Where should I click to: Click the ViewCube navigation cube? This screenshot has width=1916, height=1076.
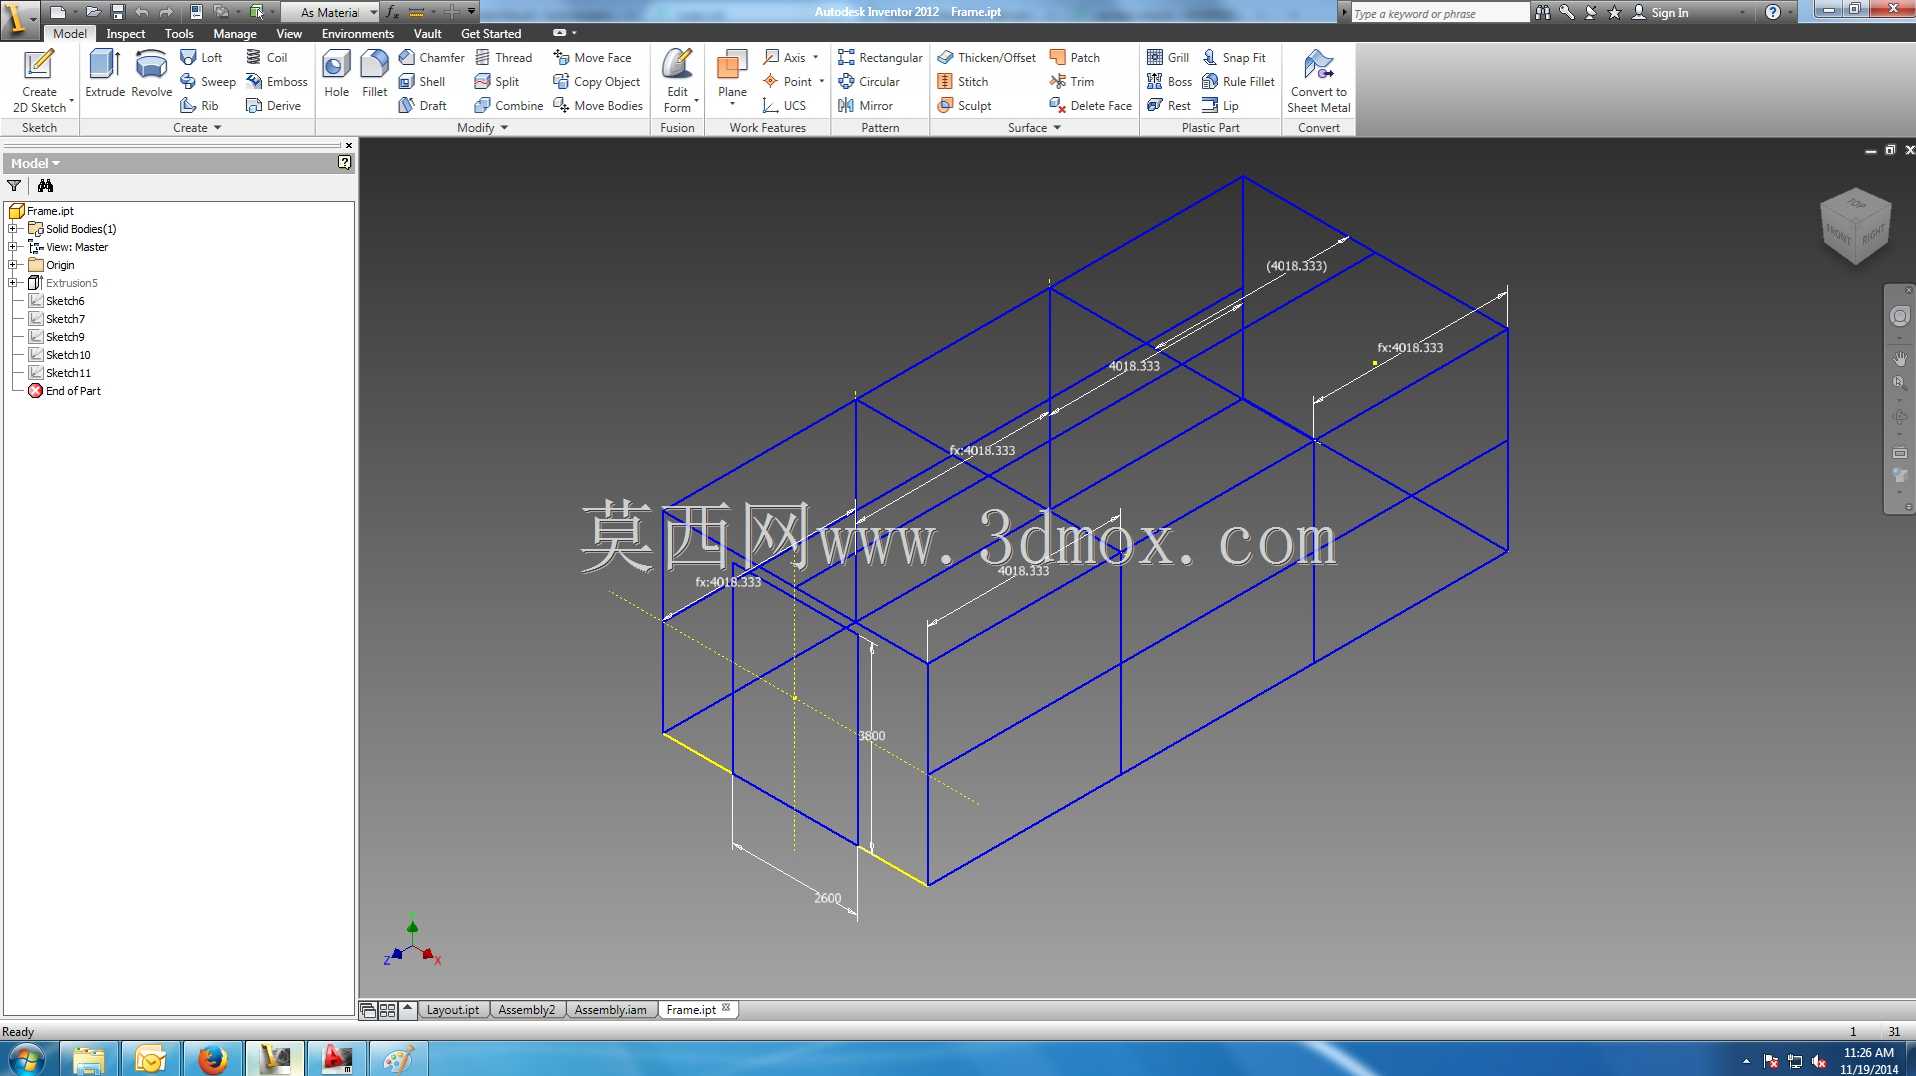[x=1855, y=226]
